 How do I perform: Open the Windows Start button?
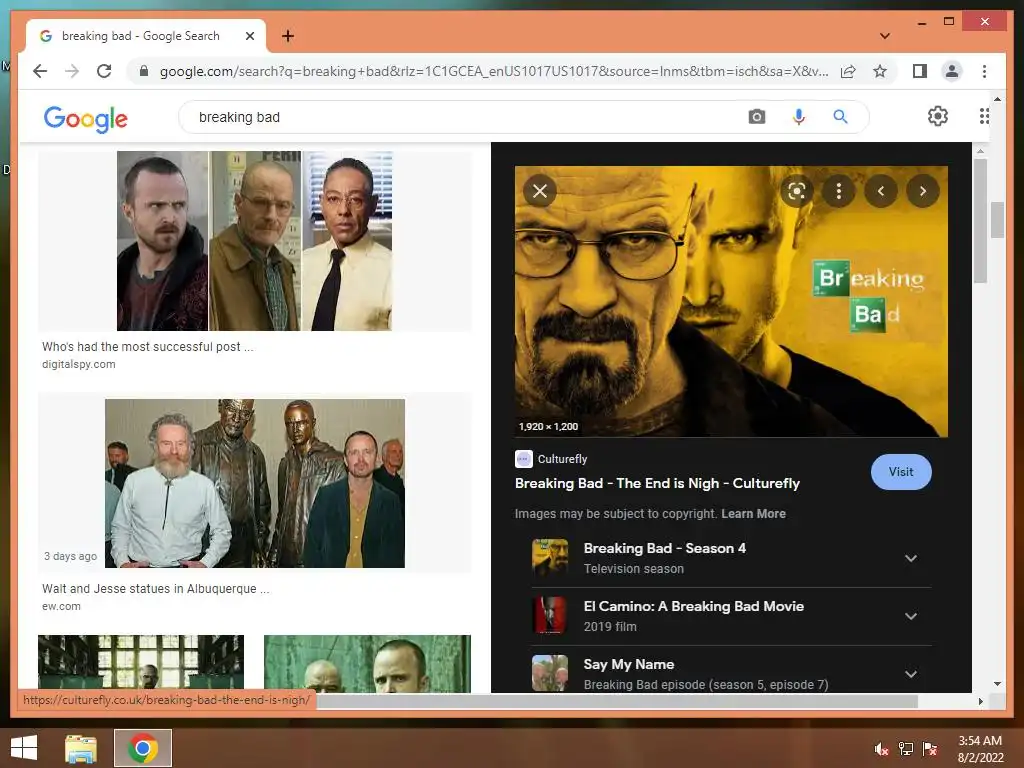[25, 748]
